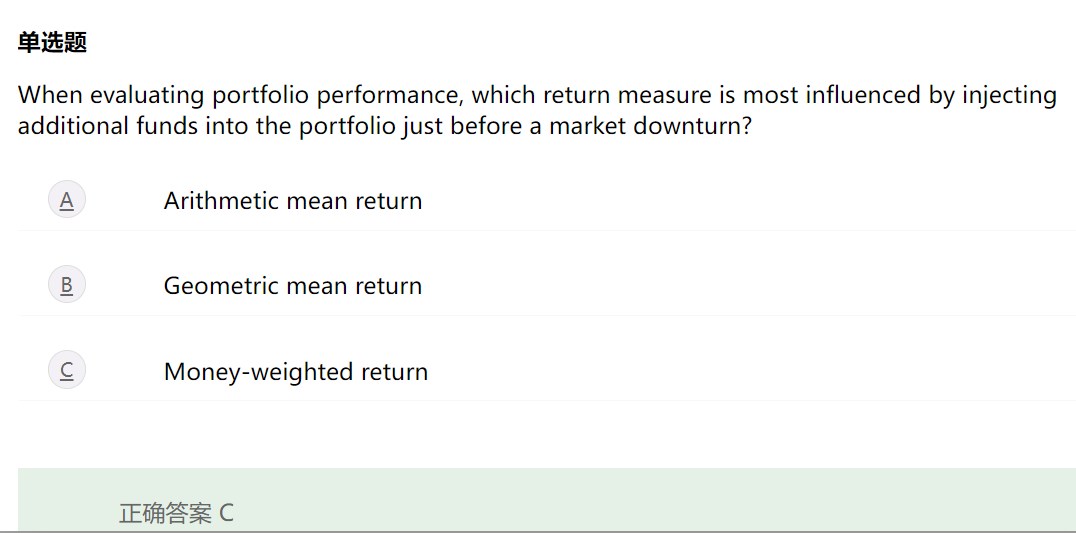1076x533 pixels.
Task: Pick the "Geometric mean return" answer text
Action: (x=293, y=286)
